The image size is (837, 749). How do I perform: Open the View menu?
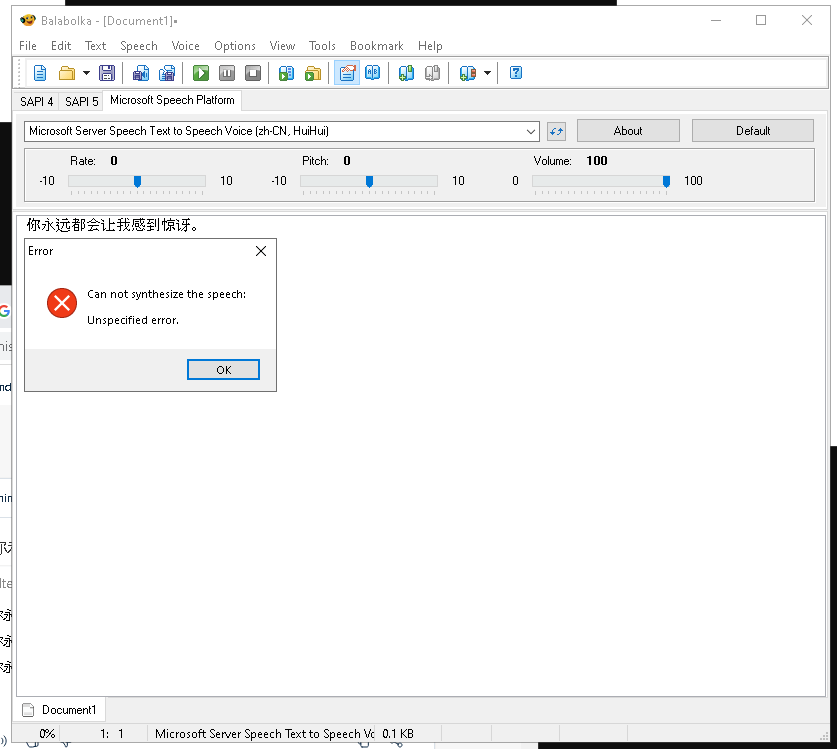point(282,46)
